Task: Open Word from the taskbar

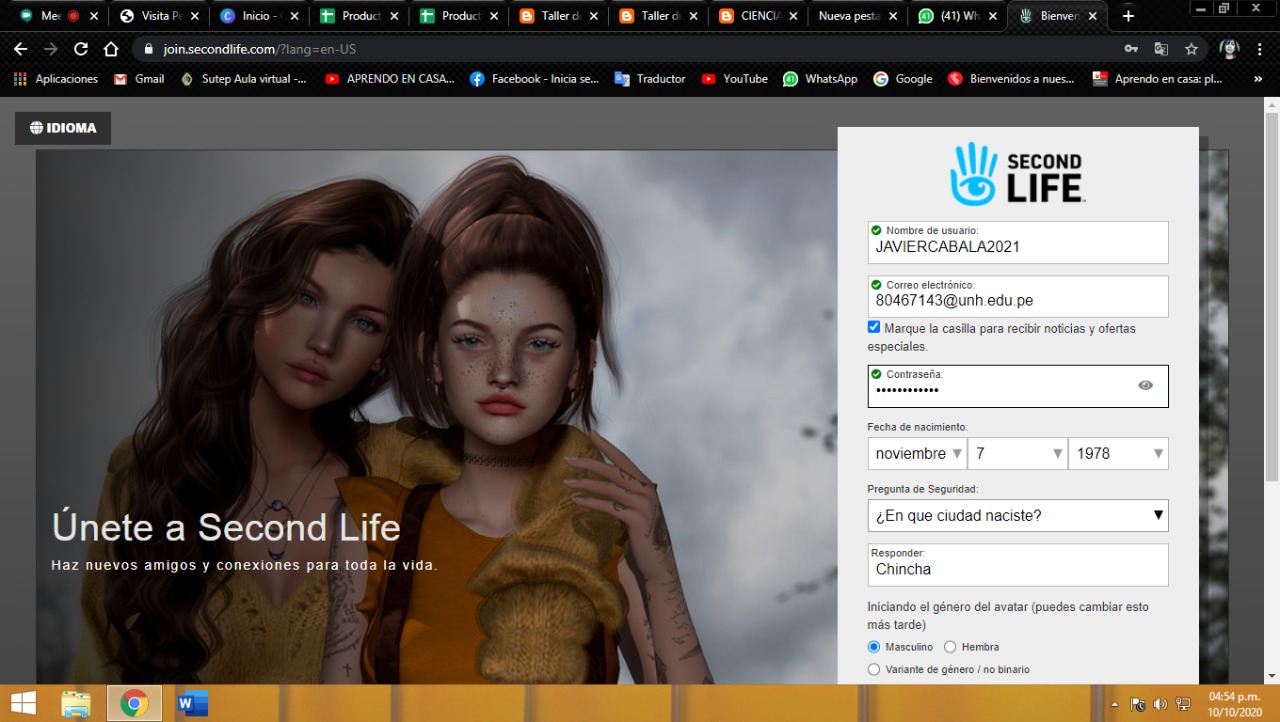Action: pos(192,703)
